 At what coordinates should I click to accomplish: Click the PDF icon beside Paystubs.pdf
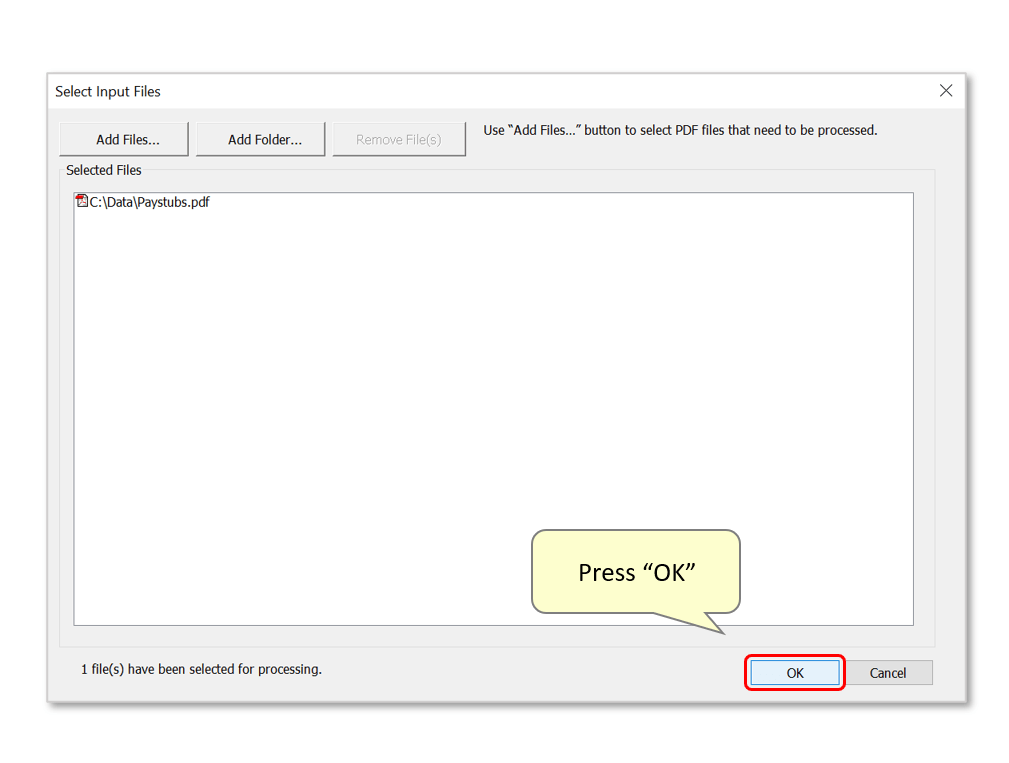pyautogui.click(x=81, y=201)
